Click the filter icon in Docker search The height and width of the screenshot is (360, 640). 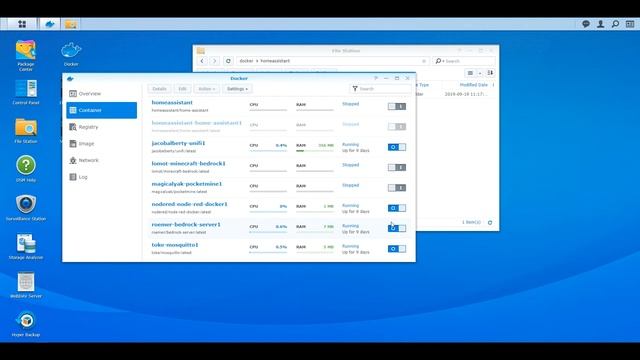pyautogui.click(x=355, y=89)
